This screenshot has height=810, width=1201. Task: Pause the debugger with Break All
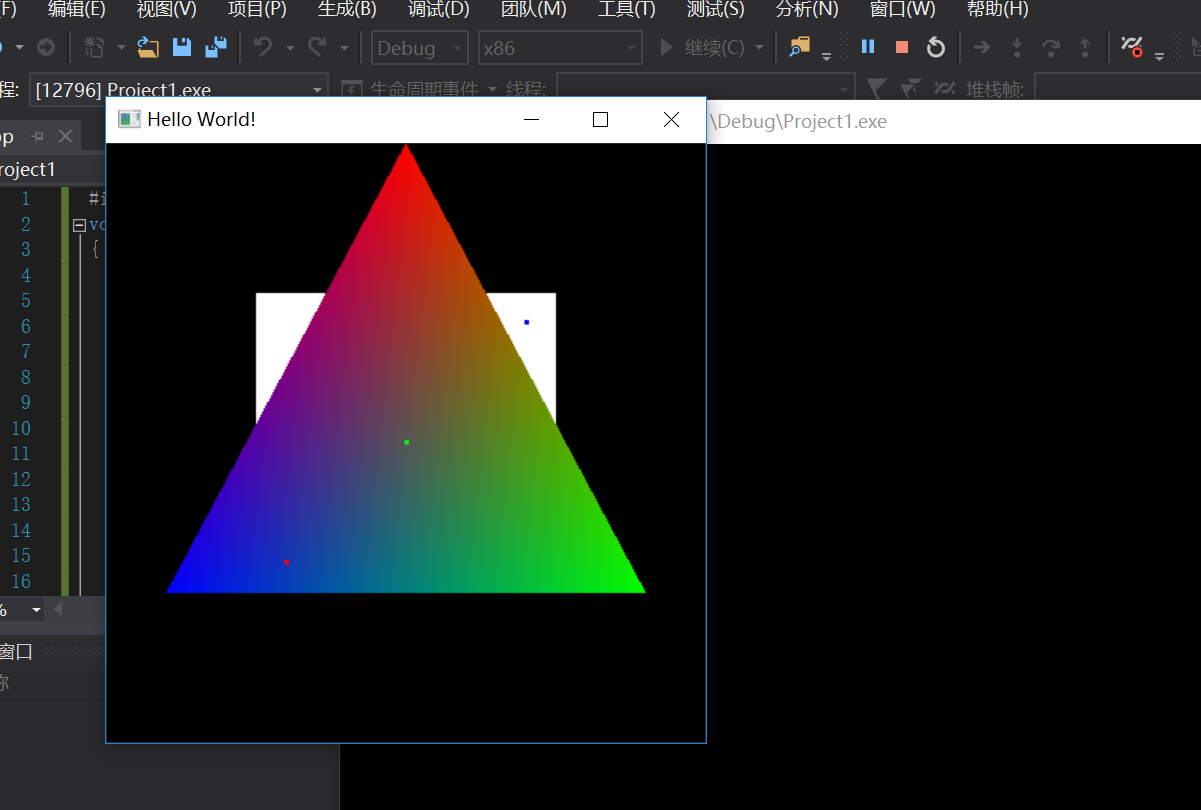(868, 47)
